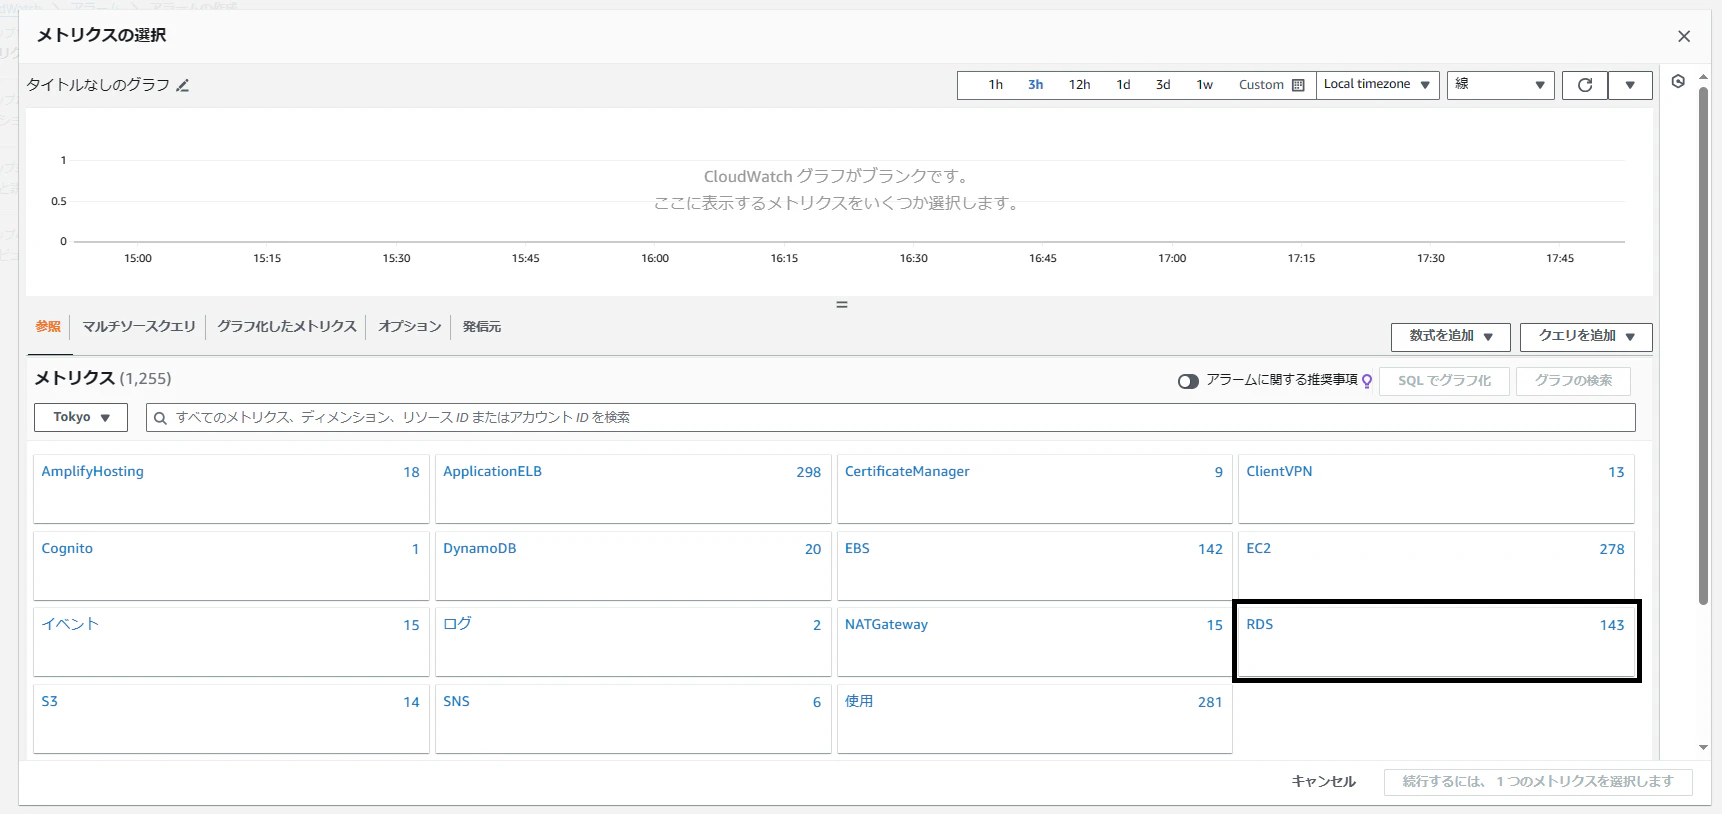
Task: Switch to the マルチソースクエリ tab
Action: point(139,326)
